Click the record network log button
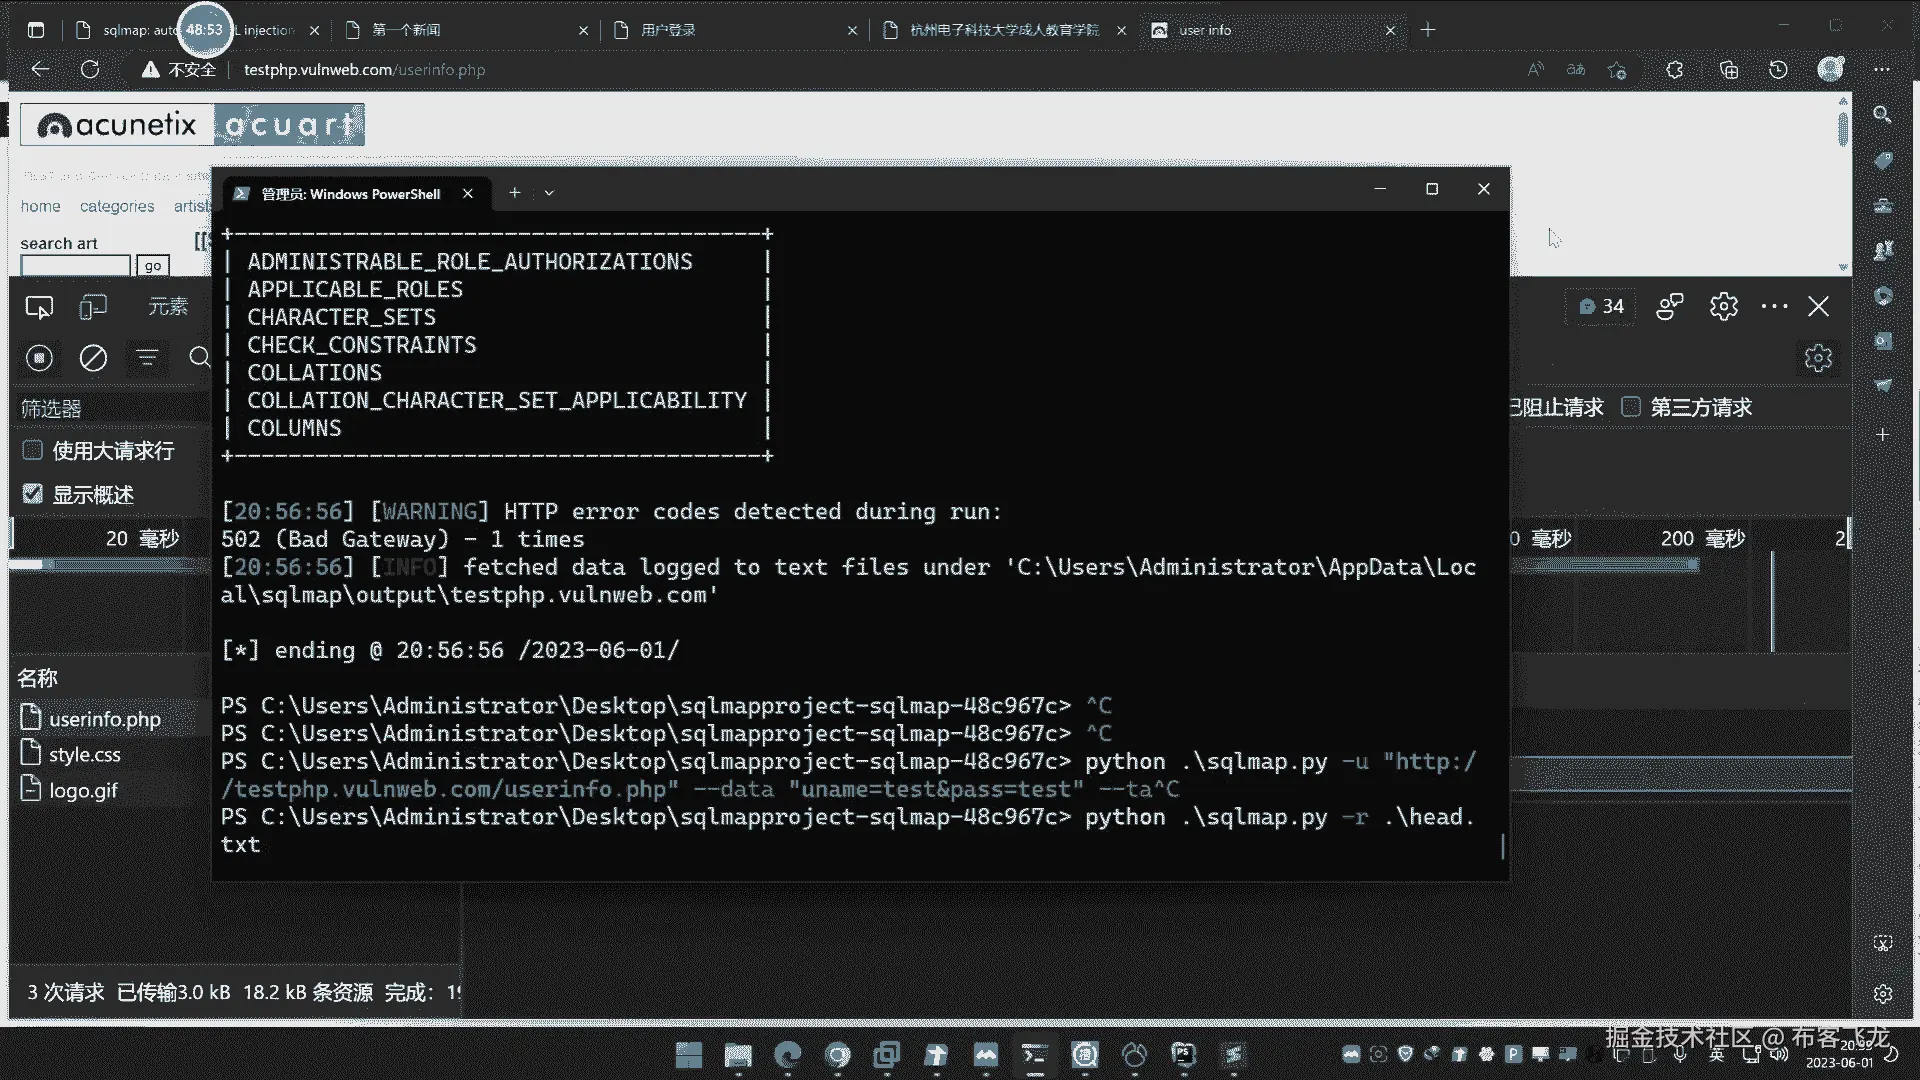Image resolution: width=1920 pixels, height=1080 pixels. coord(39,358)
